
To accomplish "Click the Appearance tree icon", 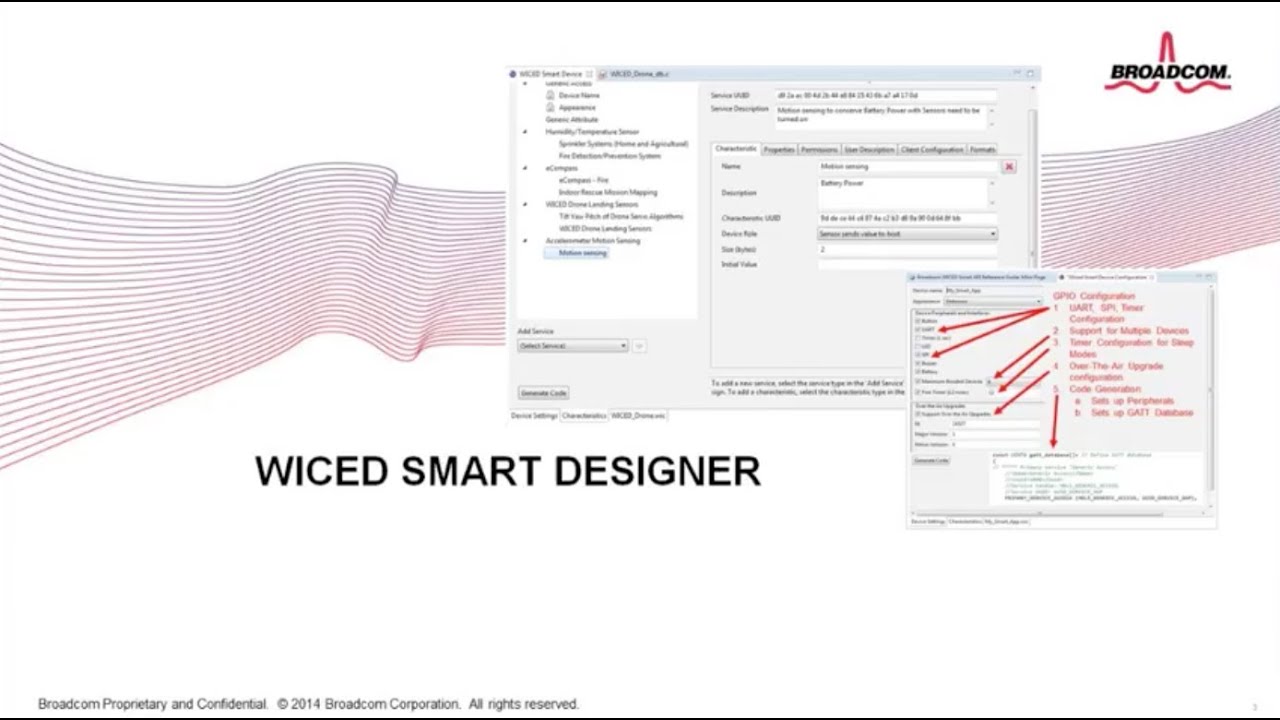I will [550, 107].
